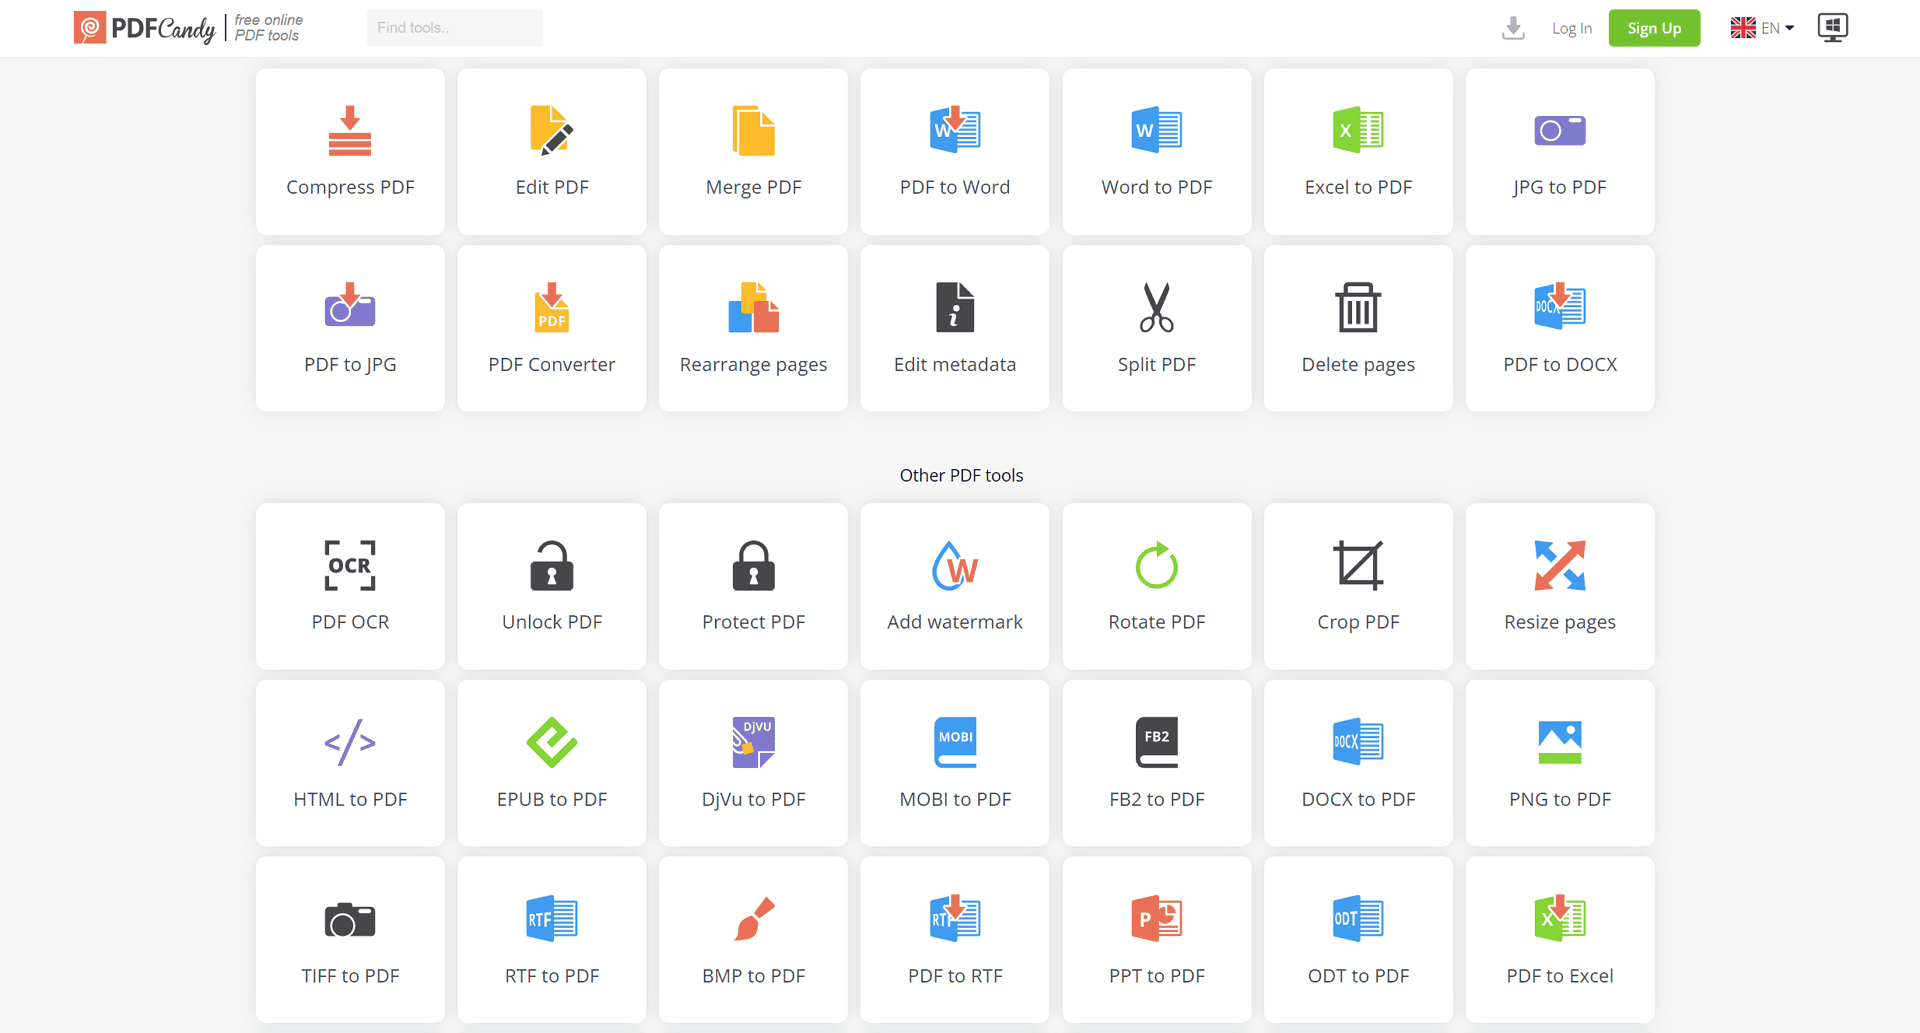Click the Split PDF scissors icon
The width and height of the screenshot is (1920, 1033).
(x=1157, y=307)
